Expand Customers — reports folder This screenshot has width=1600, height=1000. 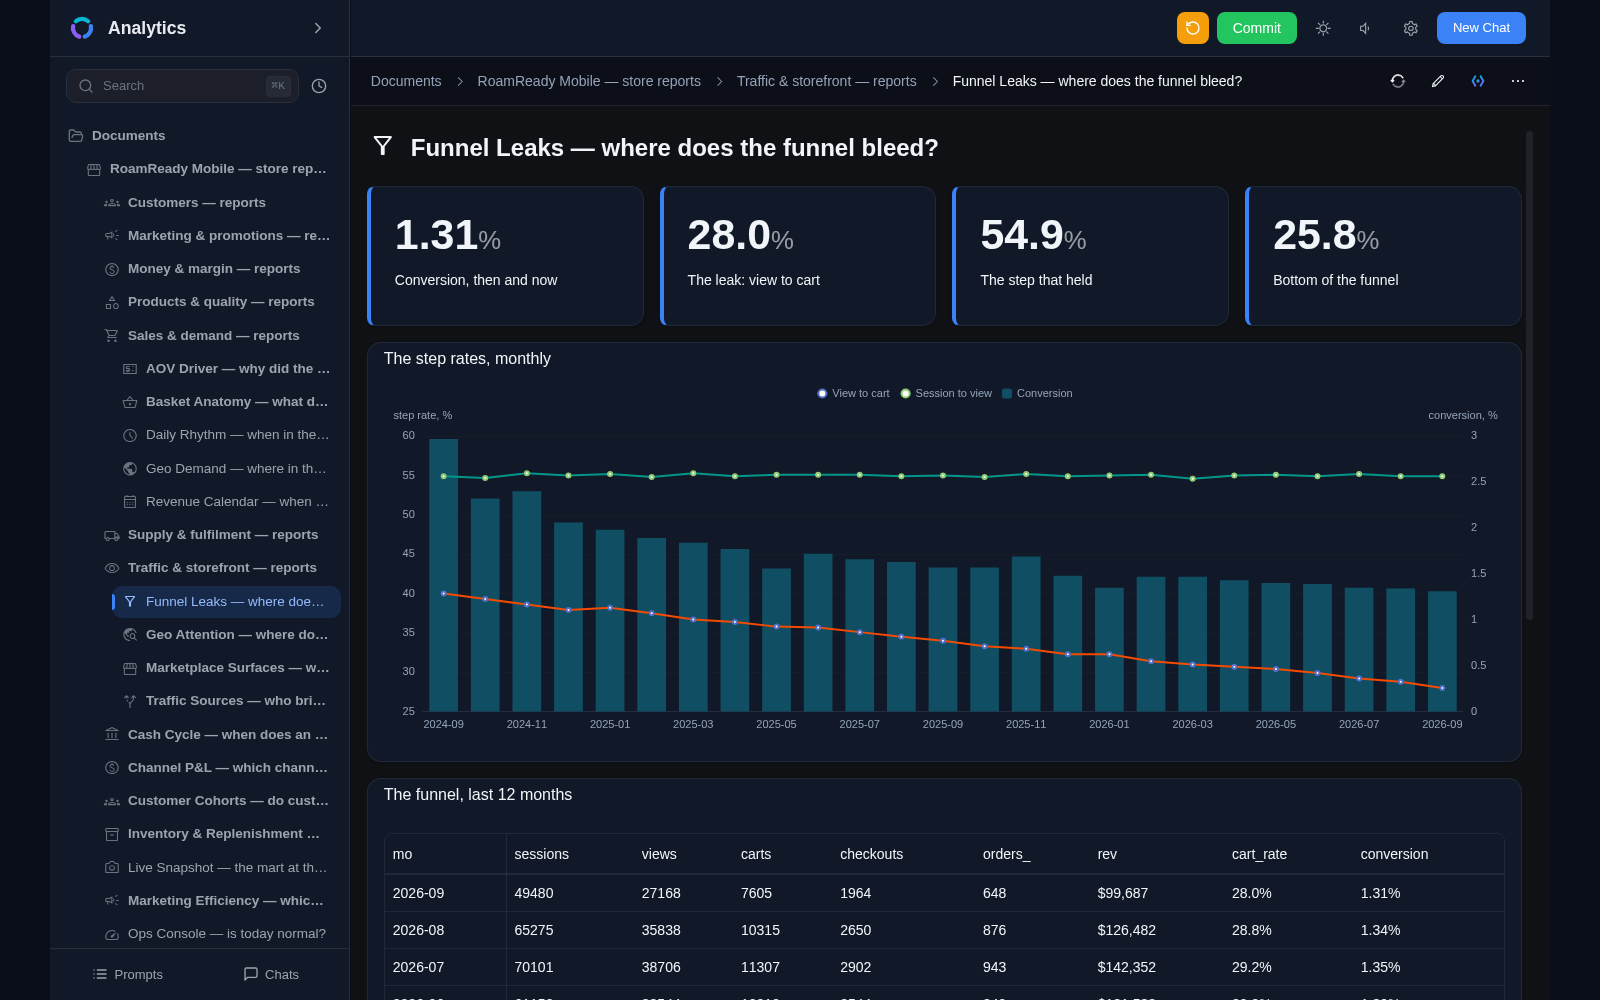click(218, 202)
